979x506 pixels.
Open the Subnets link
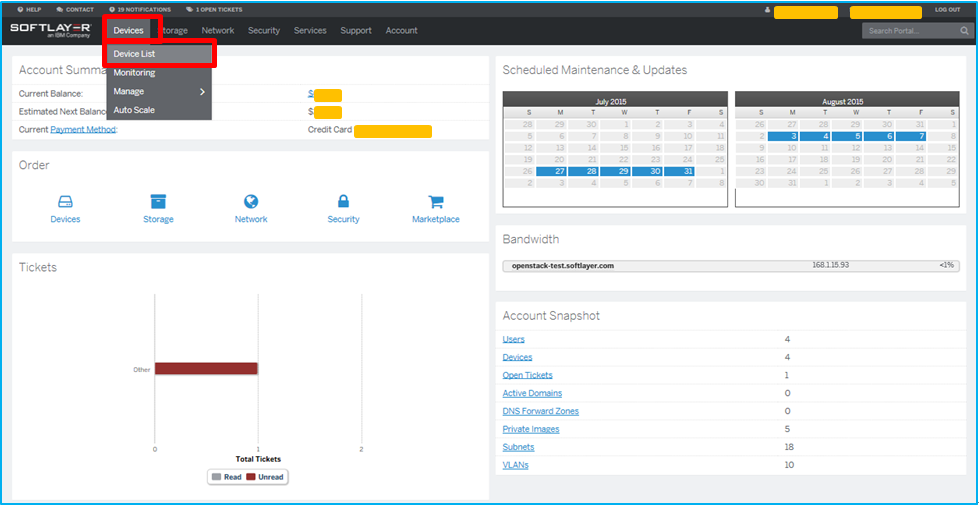click(x=518, y=448)
